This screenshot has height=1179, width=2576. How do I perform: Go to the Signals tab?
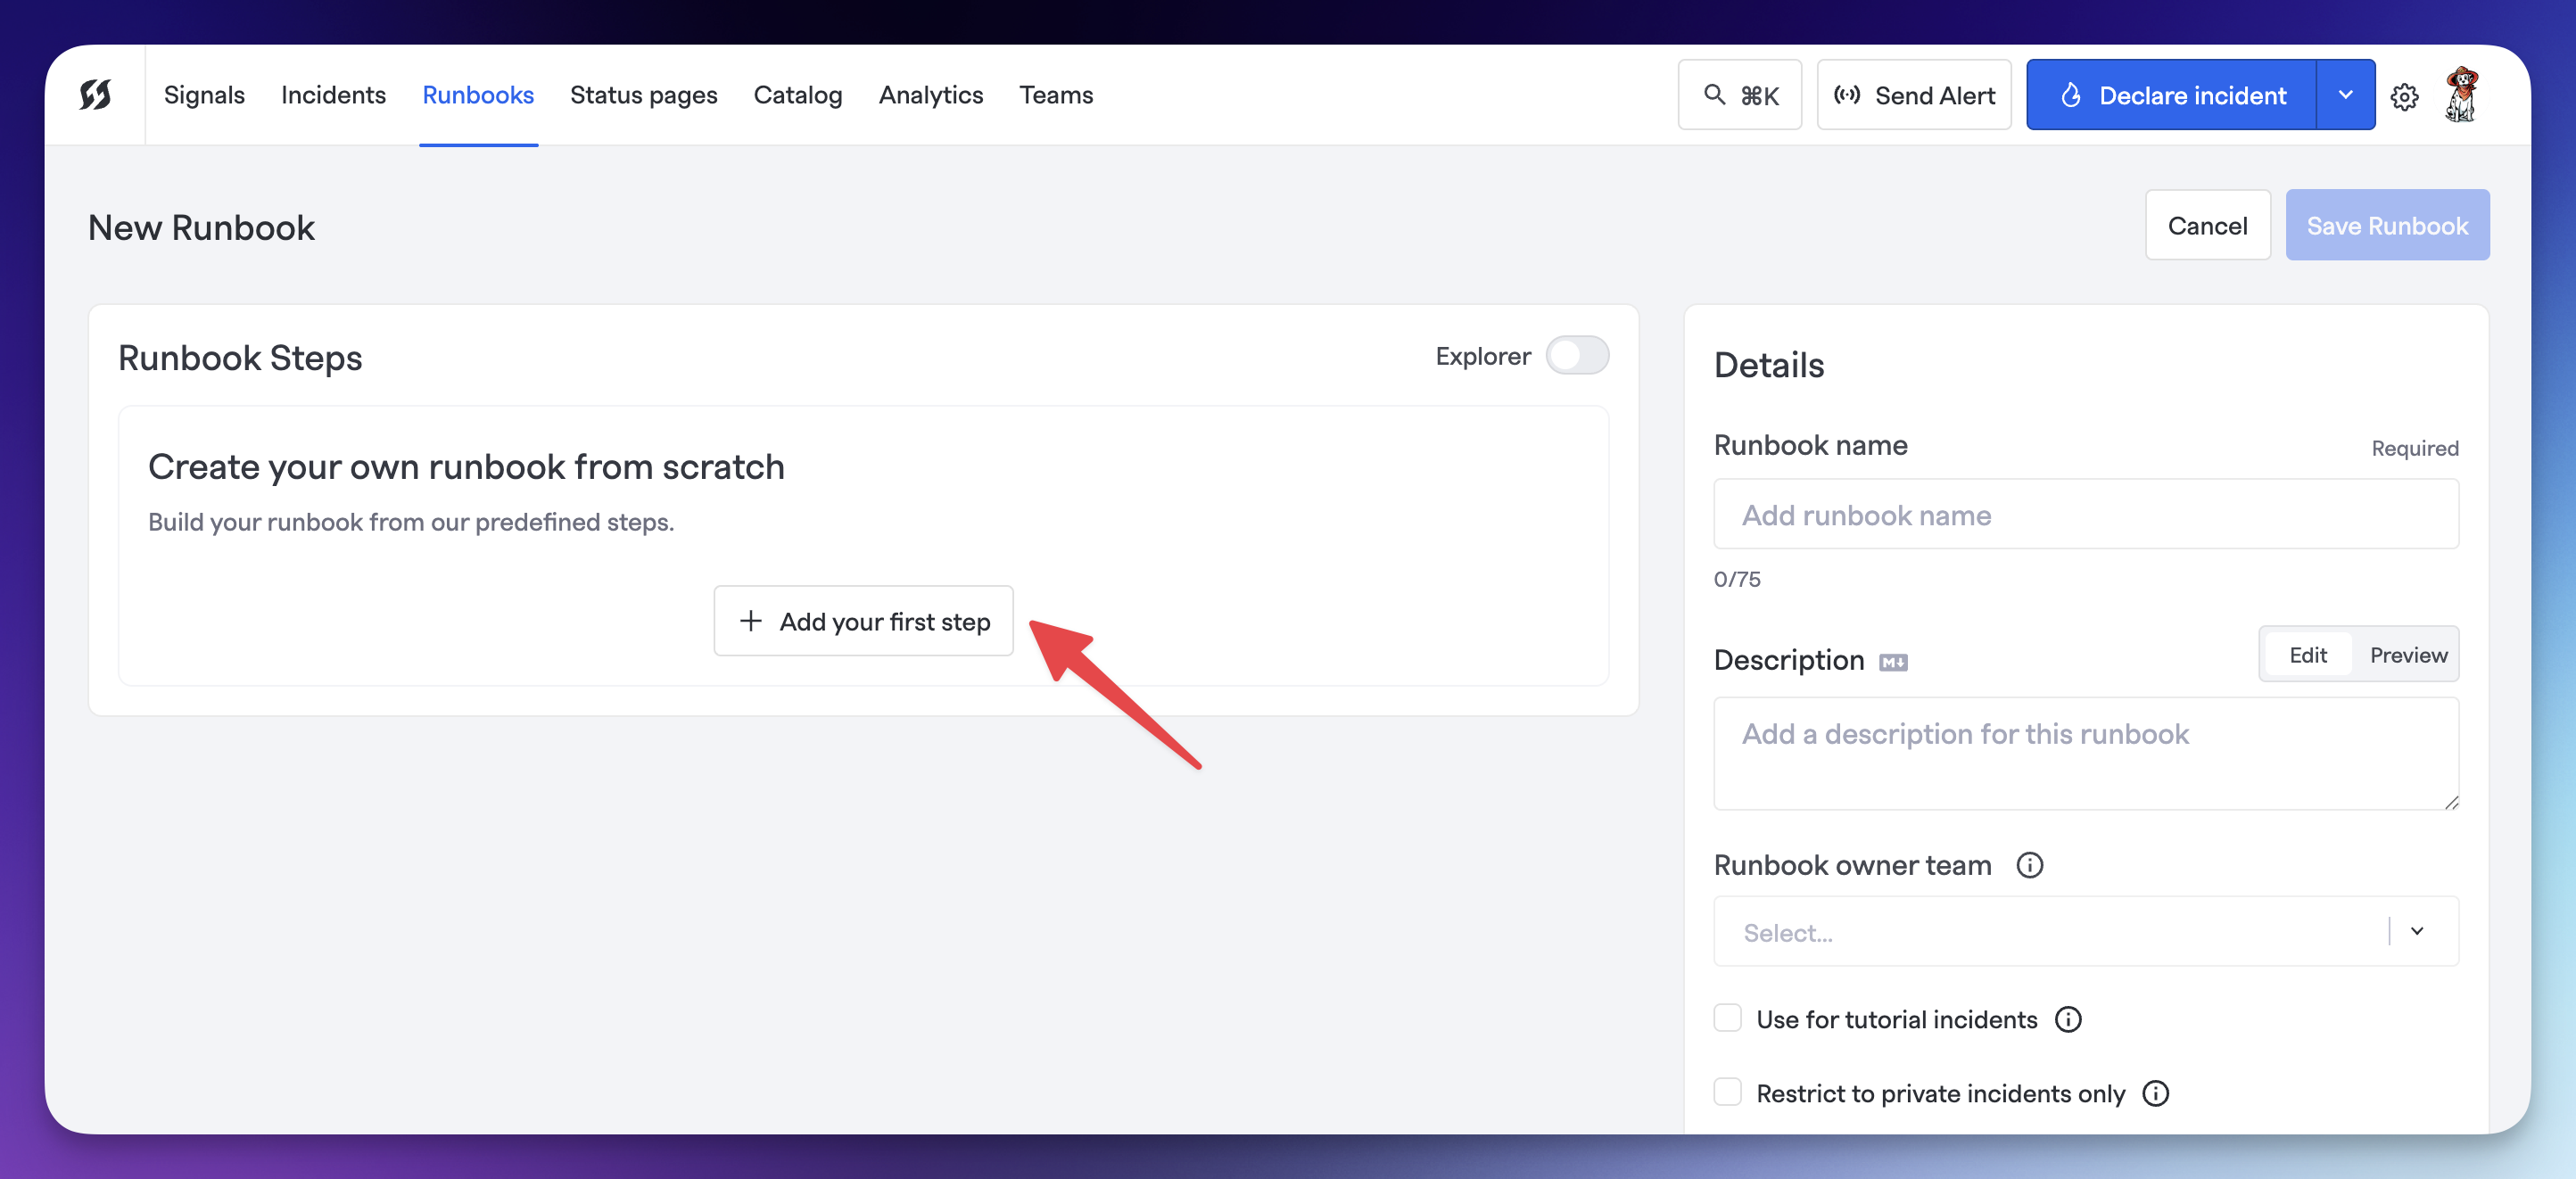coord(204,95)
